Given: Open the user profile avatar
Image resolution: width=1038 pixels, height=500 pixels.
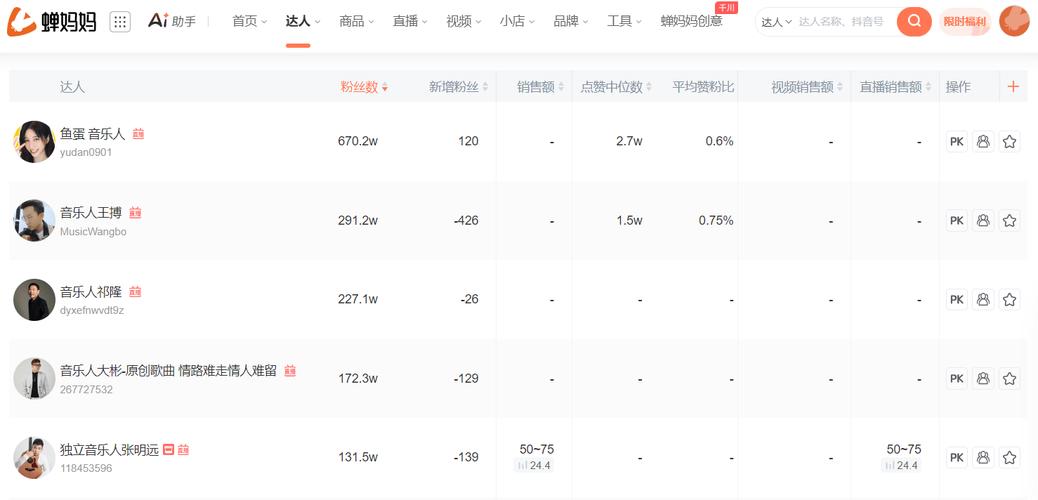Looking at the screenshot, I should coord(1013,21).
